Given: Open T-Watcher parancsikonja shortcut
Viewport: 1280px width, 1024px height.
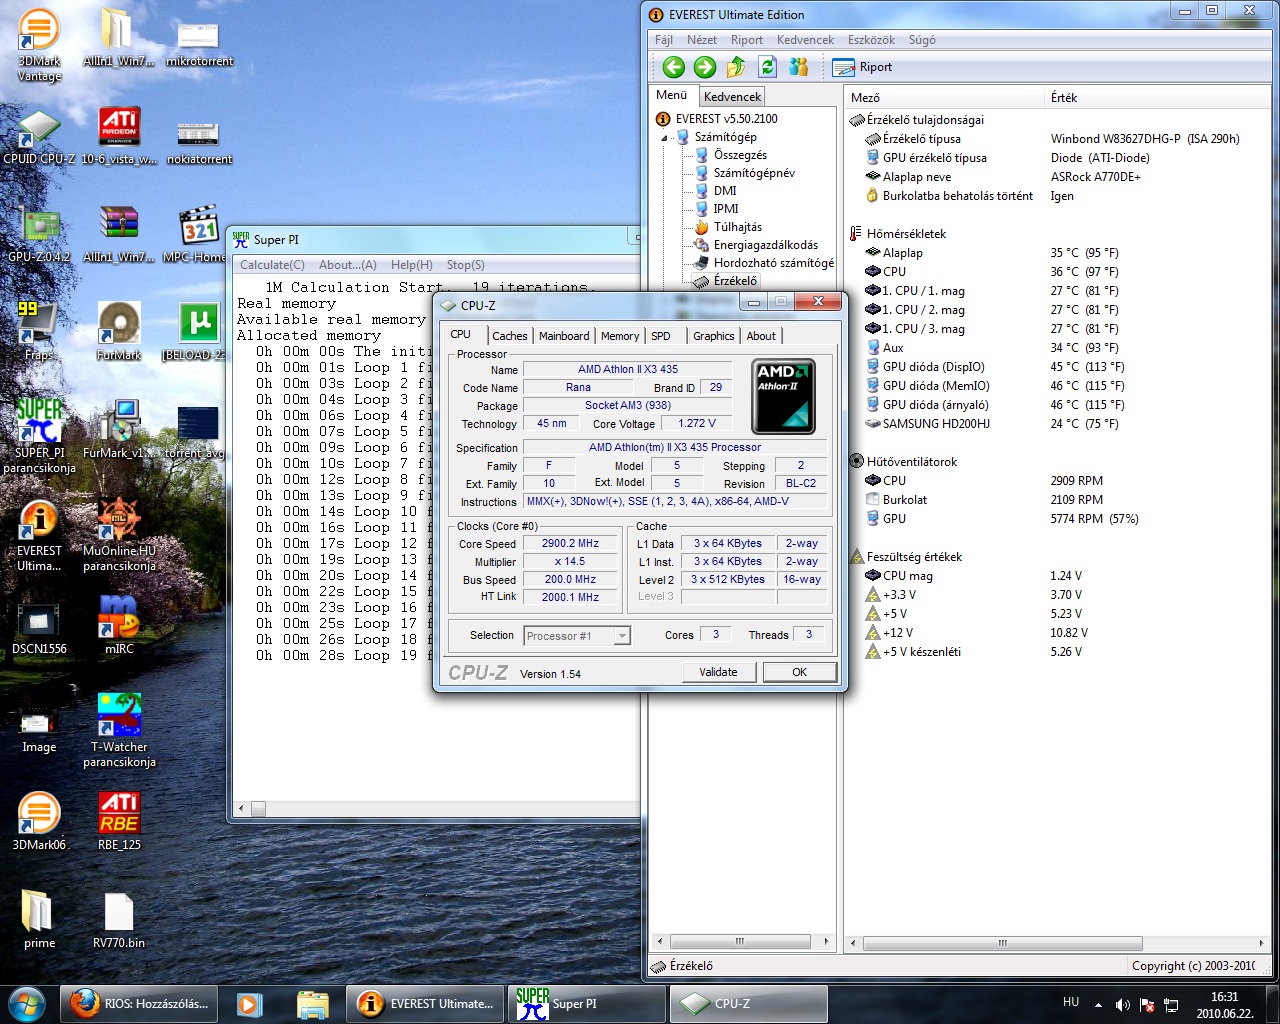Looking at the screenshot, I should (x=119, y=730).
